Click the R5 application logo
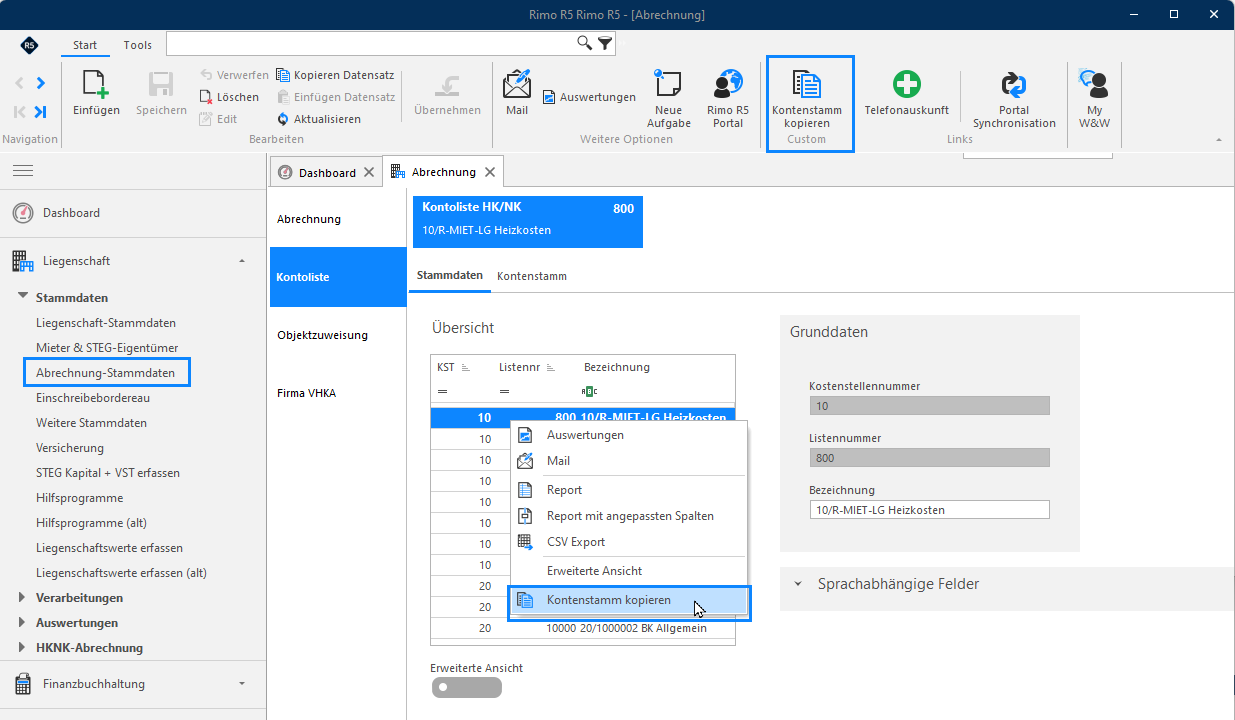 [29, 45]
